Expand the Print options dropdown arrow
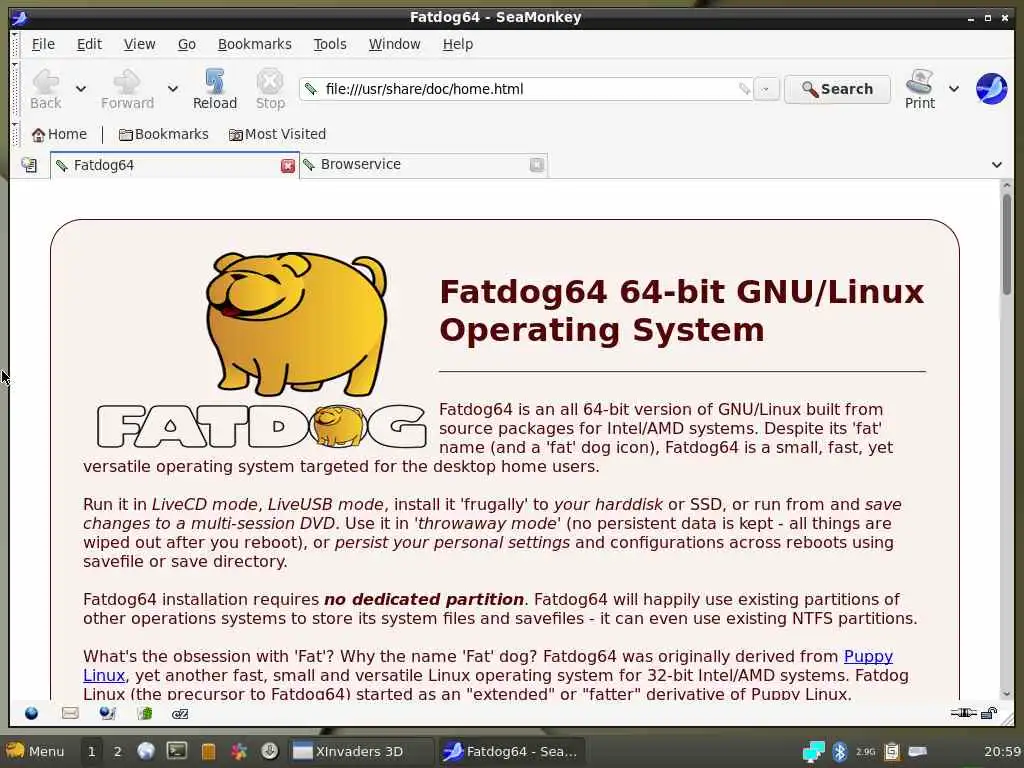Viewport: 1024px width, 768px height. 954,89
